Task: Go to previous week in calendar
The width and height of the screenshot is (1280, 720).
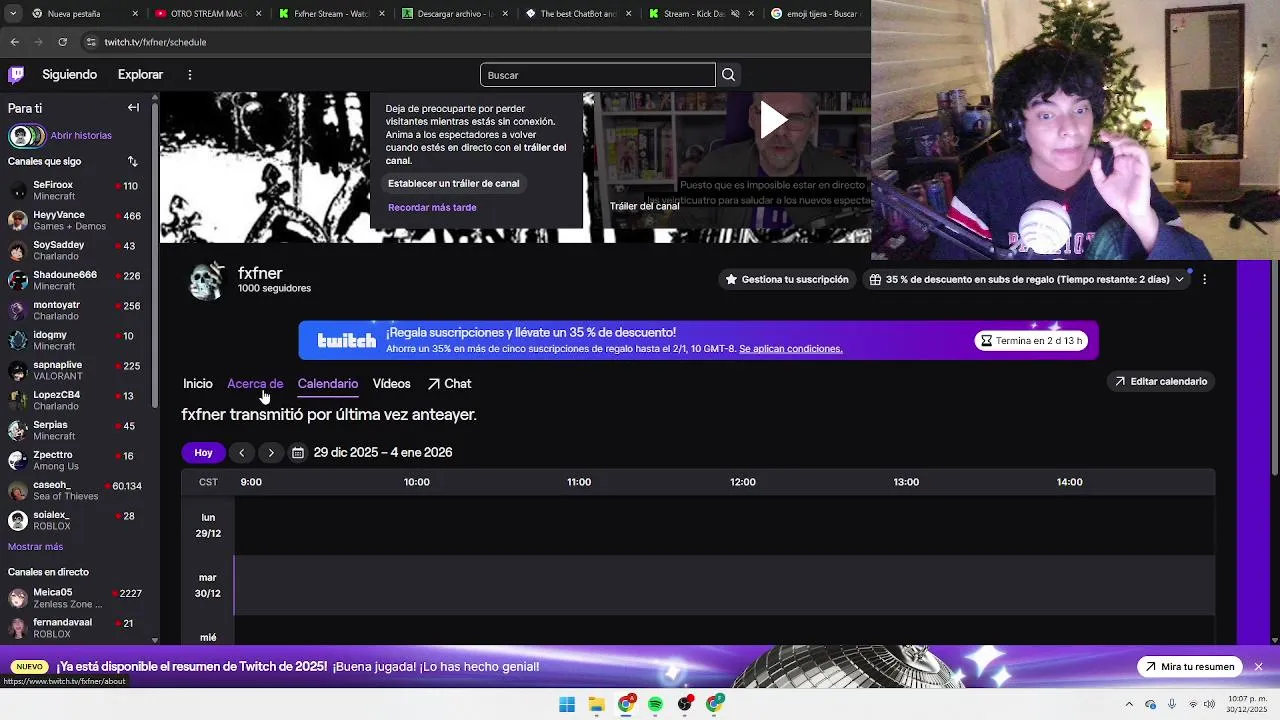Action: click(x=241, y=453)
